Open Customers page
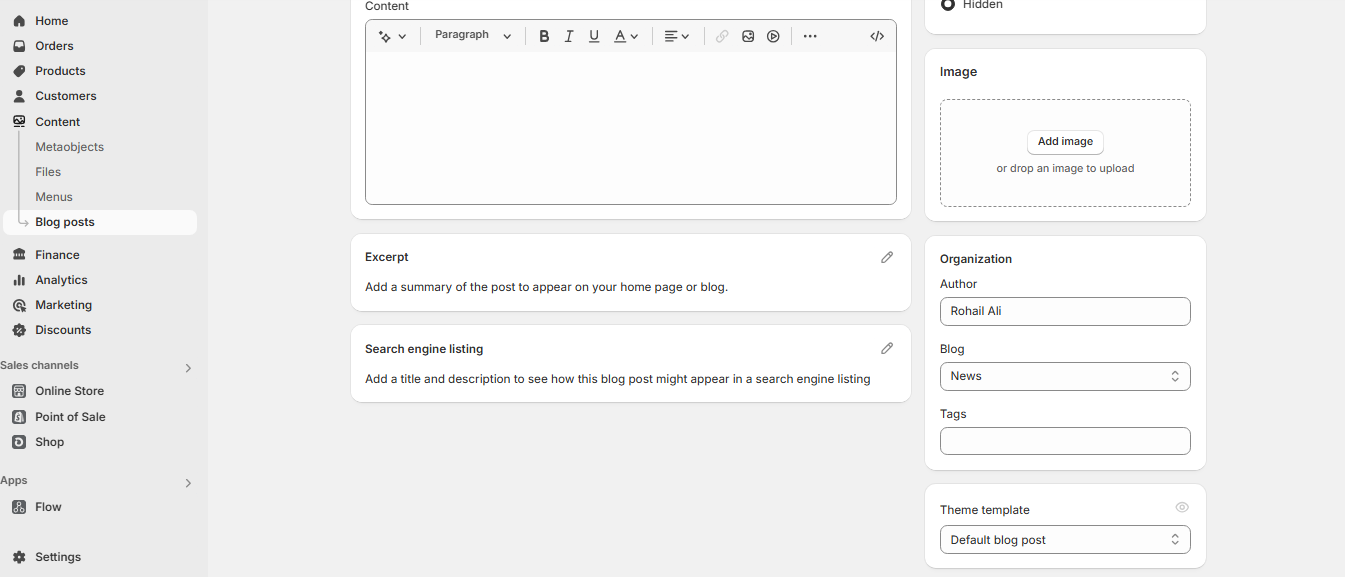 tap(66, 96)
